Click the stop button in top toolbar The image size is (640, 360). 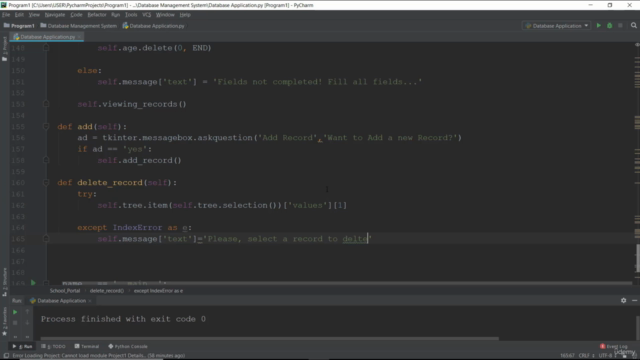[x=620, y=26]
